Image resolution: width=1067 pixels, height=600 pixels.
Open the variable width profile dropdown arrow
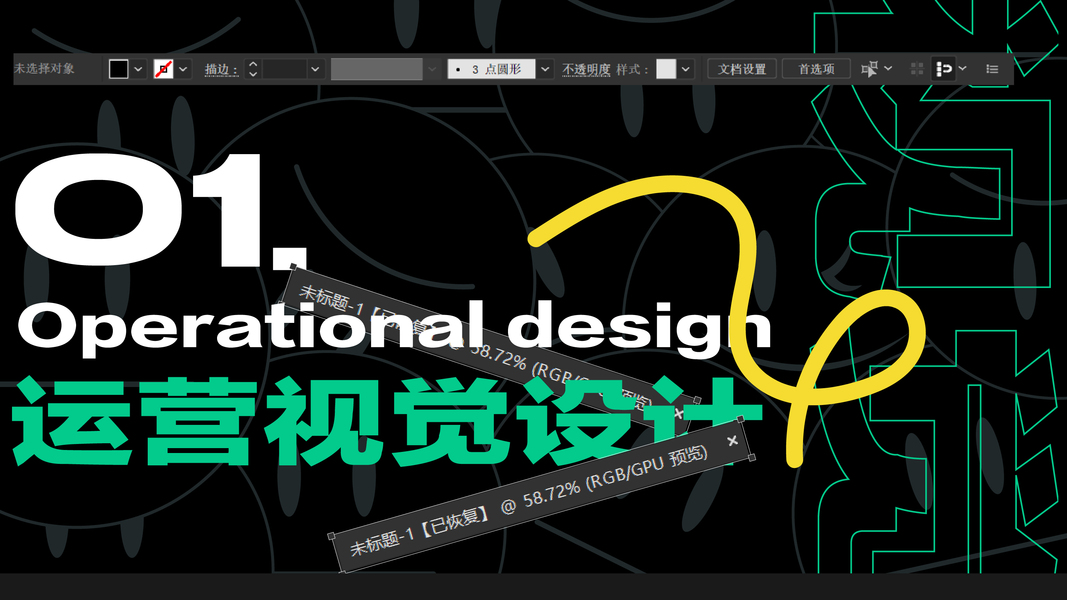[x=432, y=69]
